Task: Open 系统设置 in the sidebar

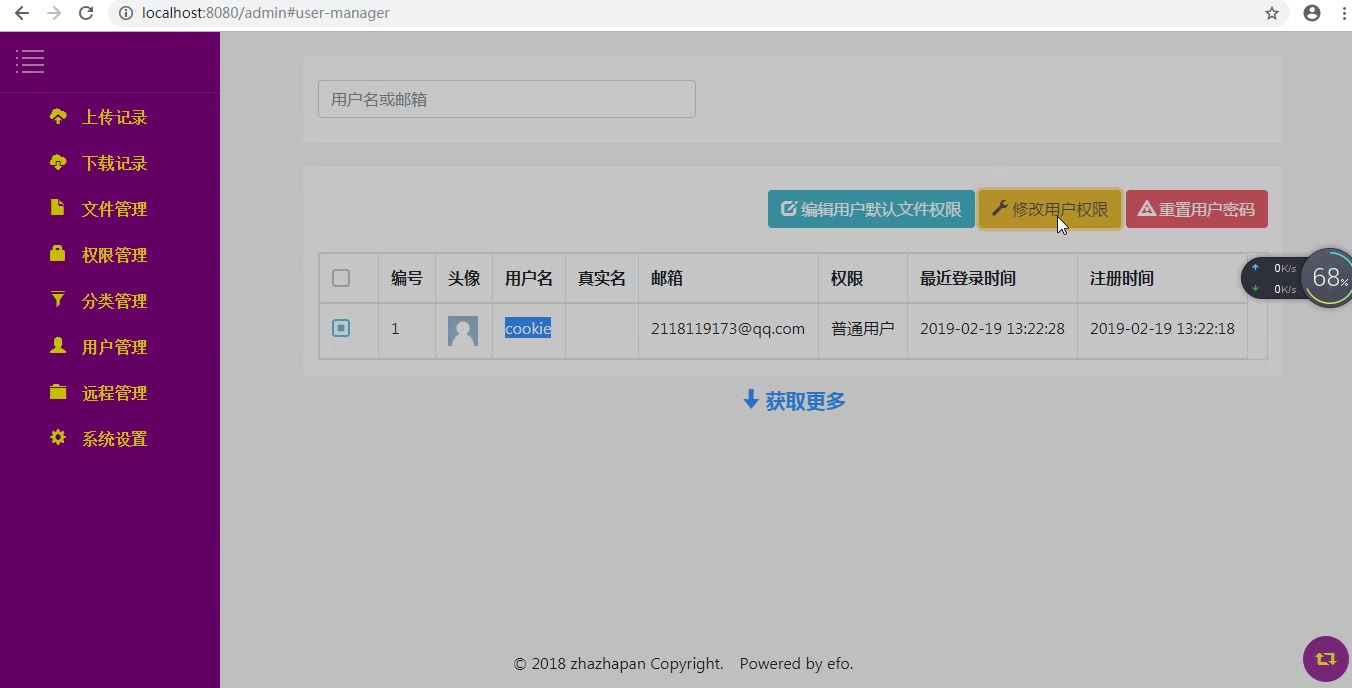Action: [x=114, y=439]
